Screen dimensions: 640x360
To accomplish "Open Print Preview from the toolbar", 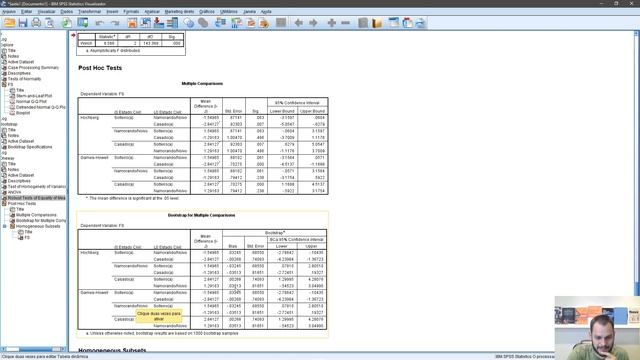I will click(x=50, y=23).
